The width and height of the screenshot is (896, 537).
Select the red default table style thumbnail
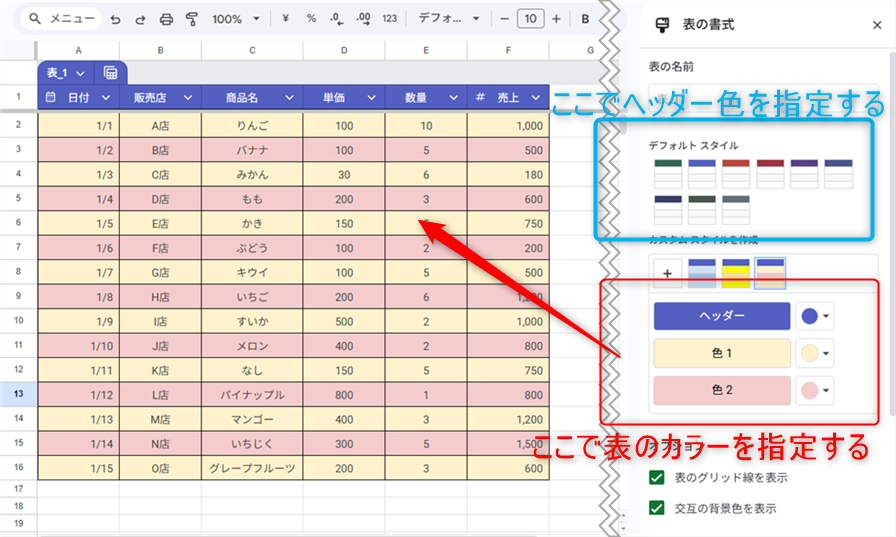[x=735, y=174]
